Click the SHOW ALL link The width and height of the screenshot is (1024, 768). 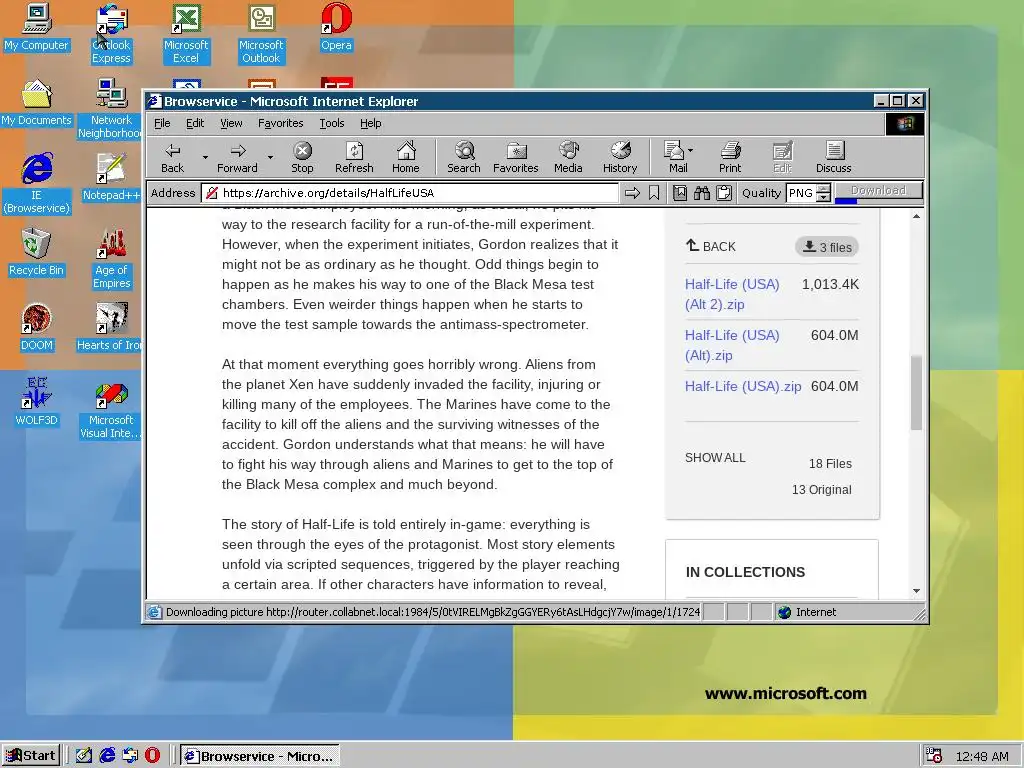tap(715, 458)
